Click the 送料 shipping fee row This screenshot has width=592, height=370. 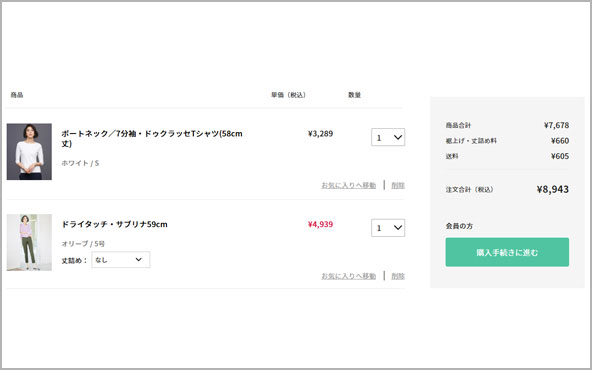click(x=507, y=156)
